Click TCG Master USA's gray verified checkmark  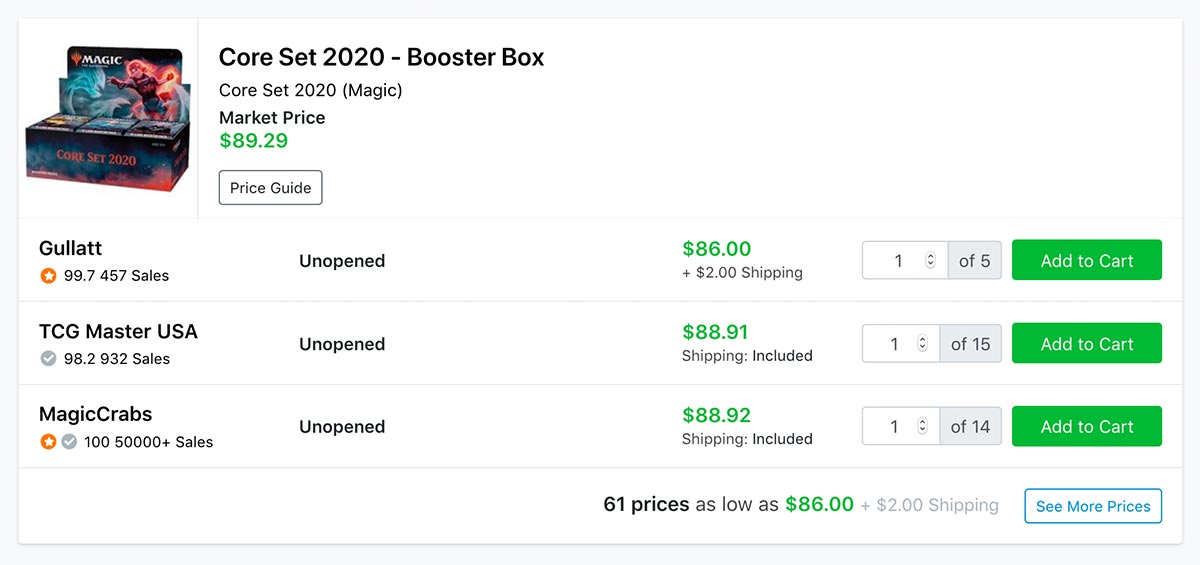tap(48, 359)
